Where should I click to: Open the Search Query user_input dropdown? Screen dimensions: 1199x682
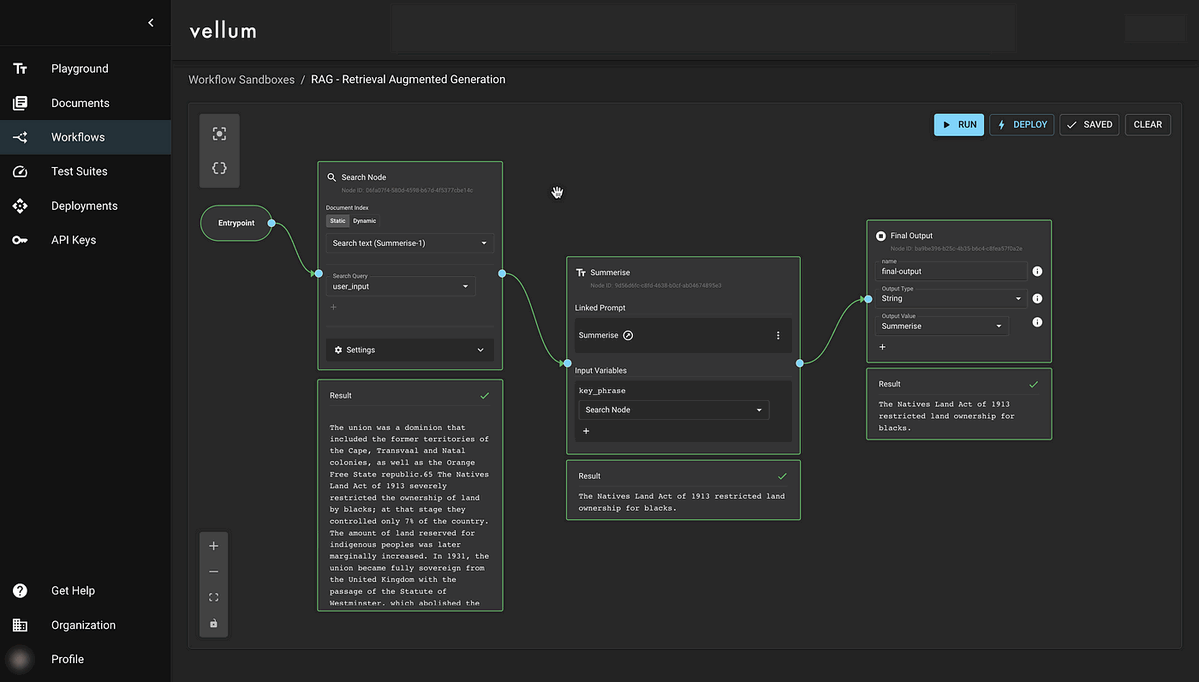[401, 286]
